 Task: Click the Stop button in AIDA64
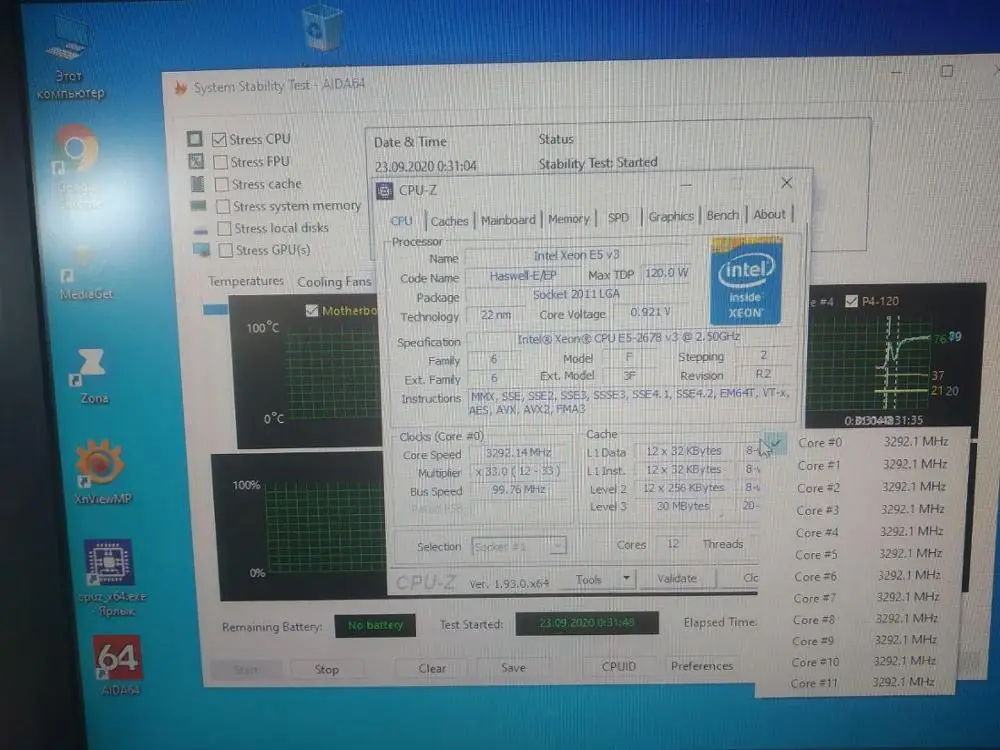tap(327, 669)
